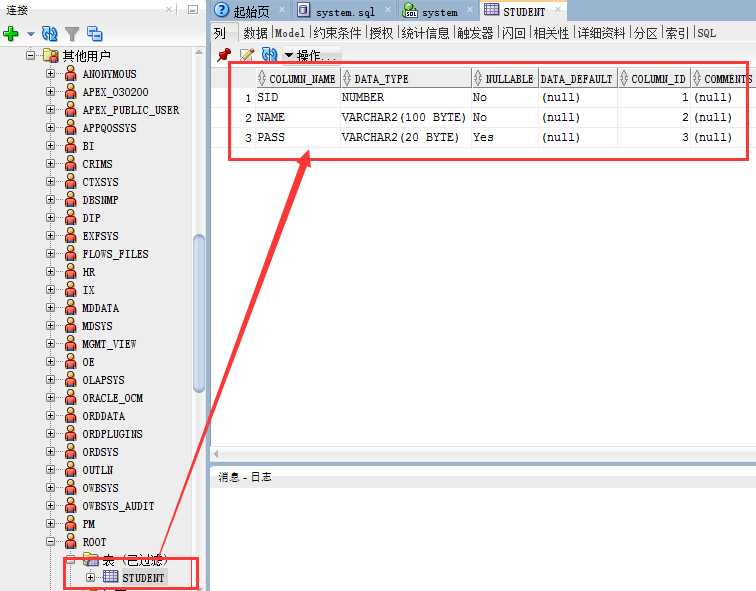
Task: Open the Model sub-tab
Action: (x=290, y=33)
